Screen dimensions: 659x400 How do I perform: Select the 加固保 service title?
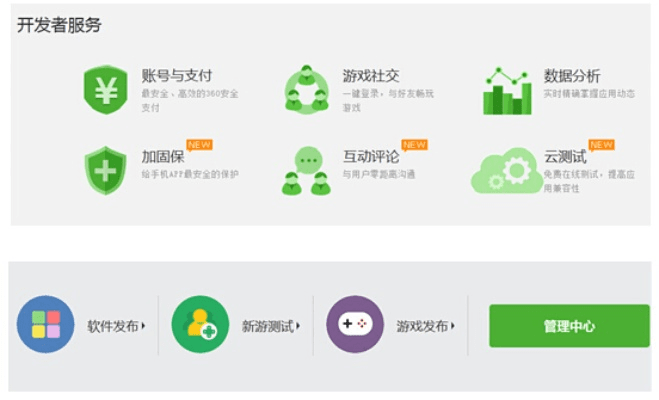tap(163, 157)
